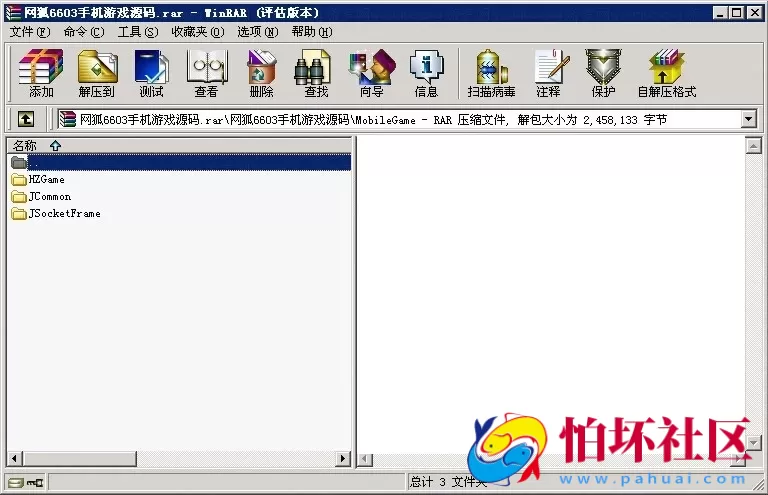Open the 文件(F) menu
Screen dimensions: 768x495
[x=30, y=32]
